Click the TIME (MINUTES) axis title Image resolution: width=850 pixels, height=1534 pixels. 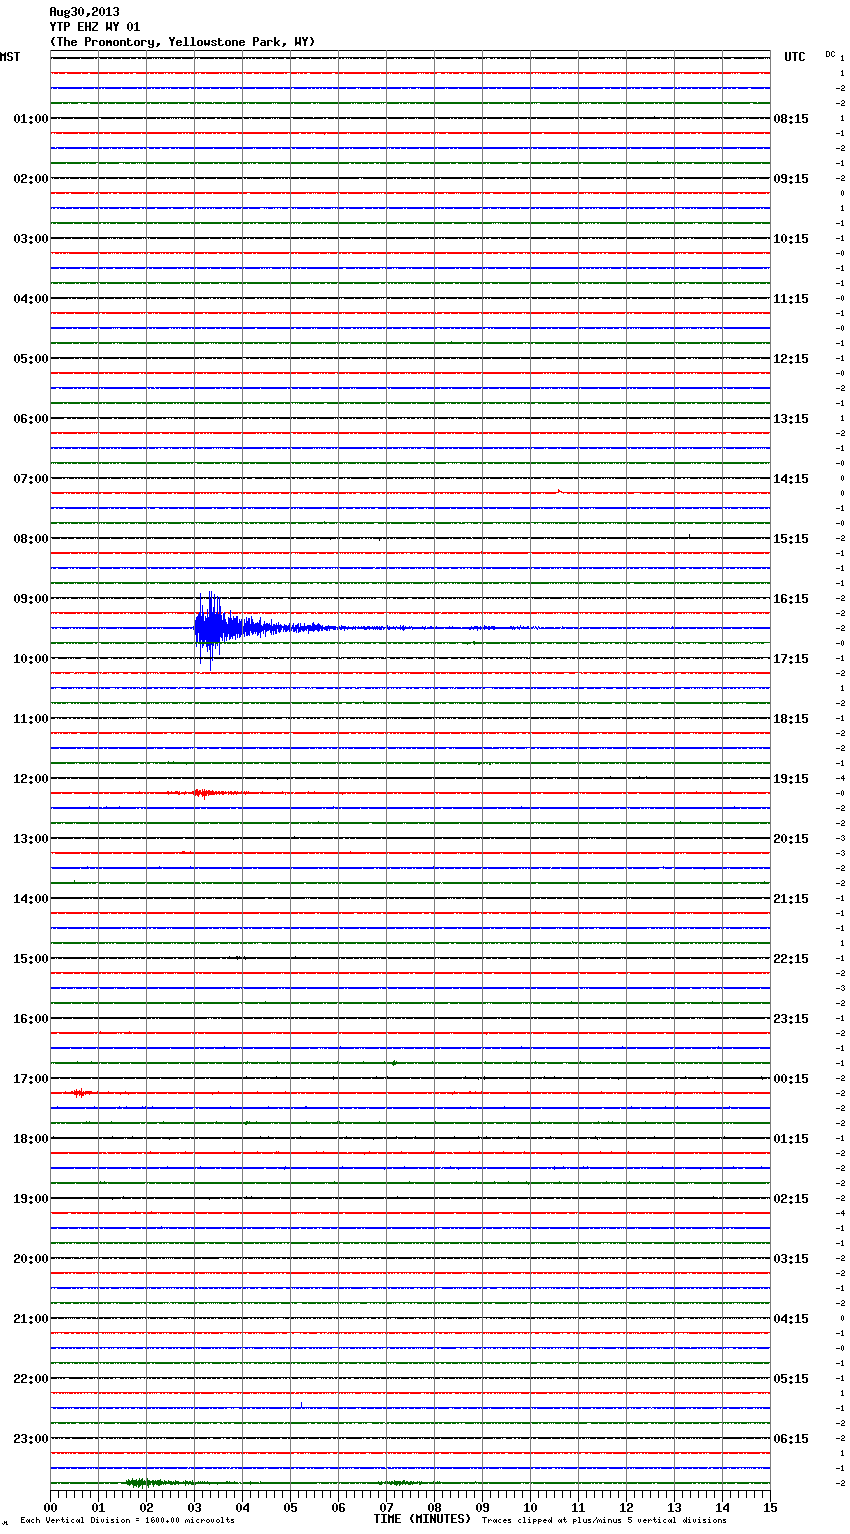pos(422,1519)
